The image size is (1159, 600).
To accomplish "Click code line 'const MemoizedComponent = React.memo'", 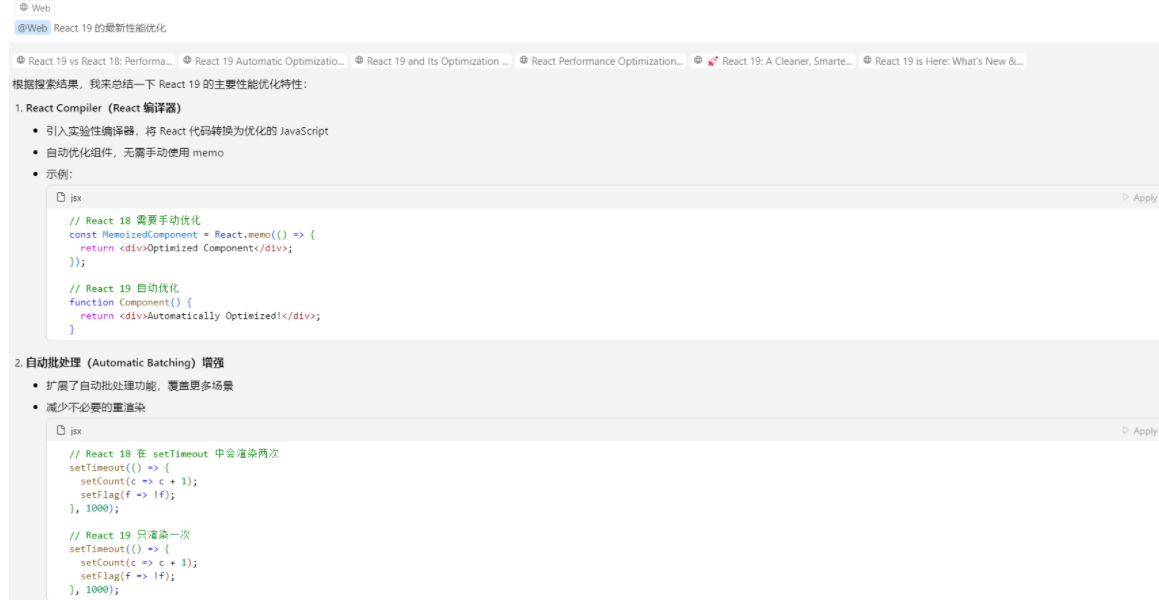I will click(192, 234).
